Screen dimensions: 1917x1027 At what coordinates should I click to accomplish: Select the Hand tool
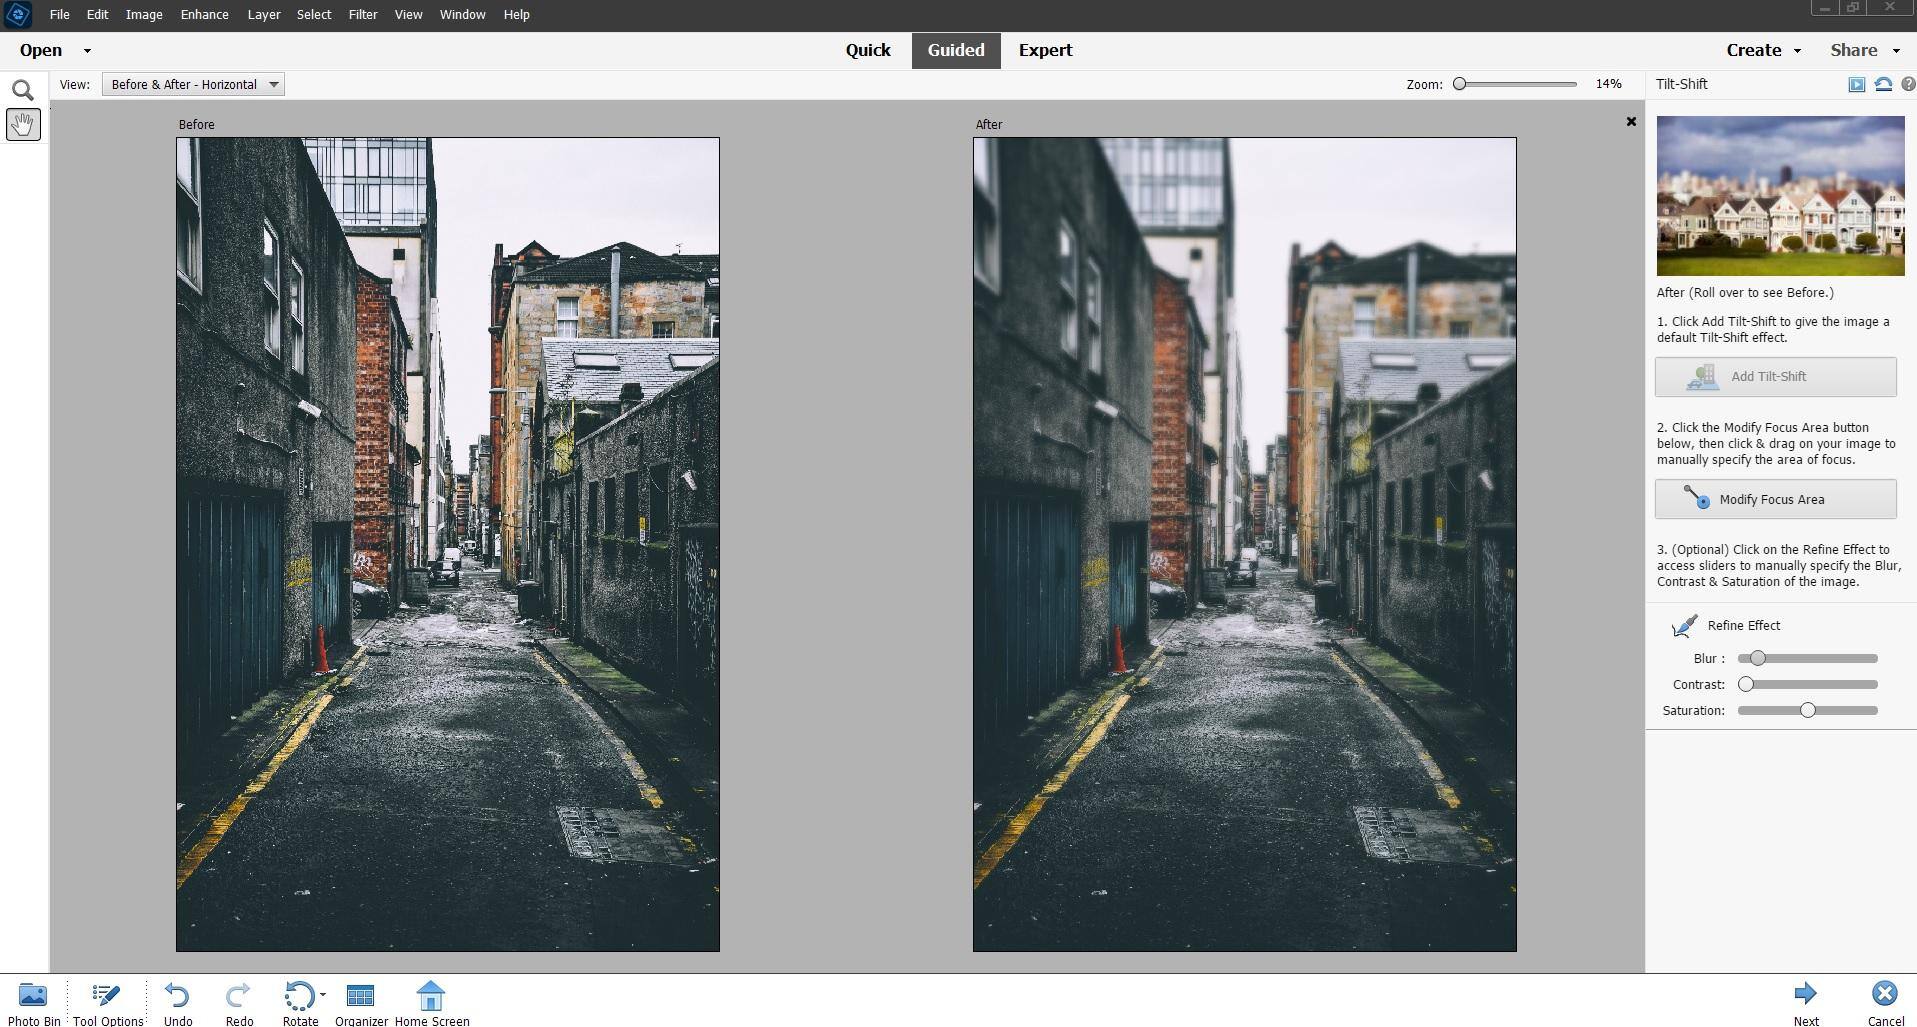tap(23, 124)
